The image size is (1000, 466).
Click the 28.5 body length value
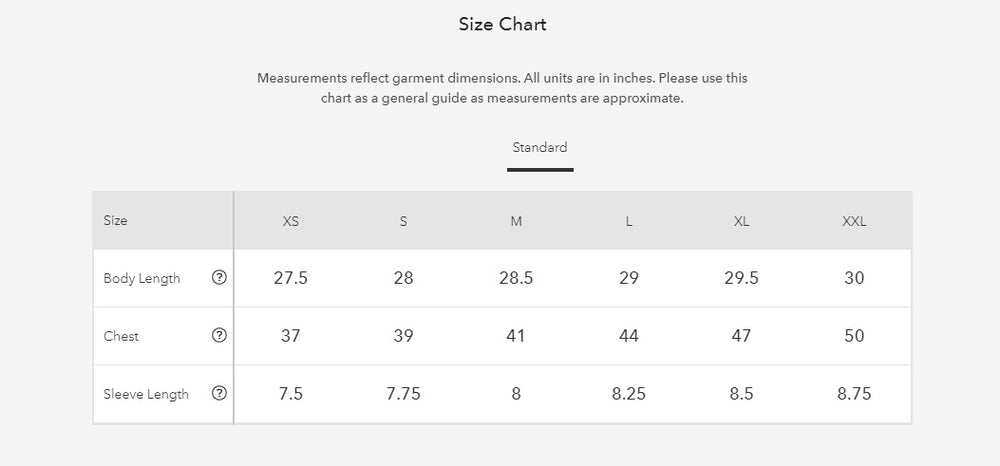tap(516, 278)
